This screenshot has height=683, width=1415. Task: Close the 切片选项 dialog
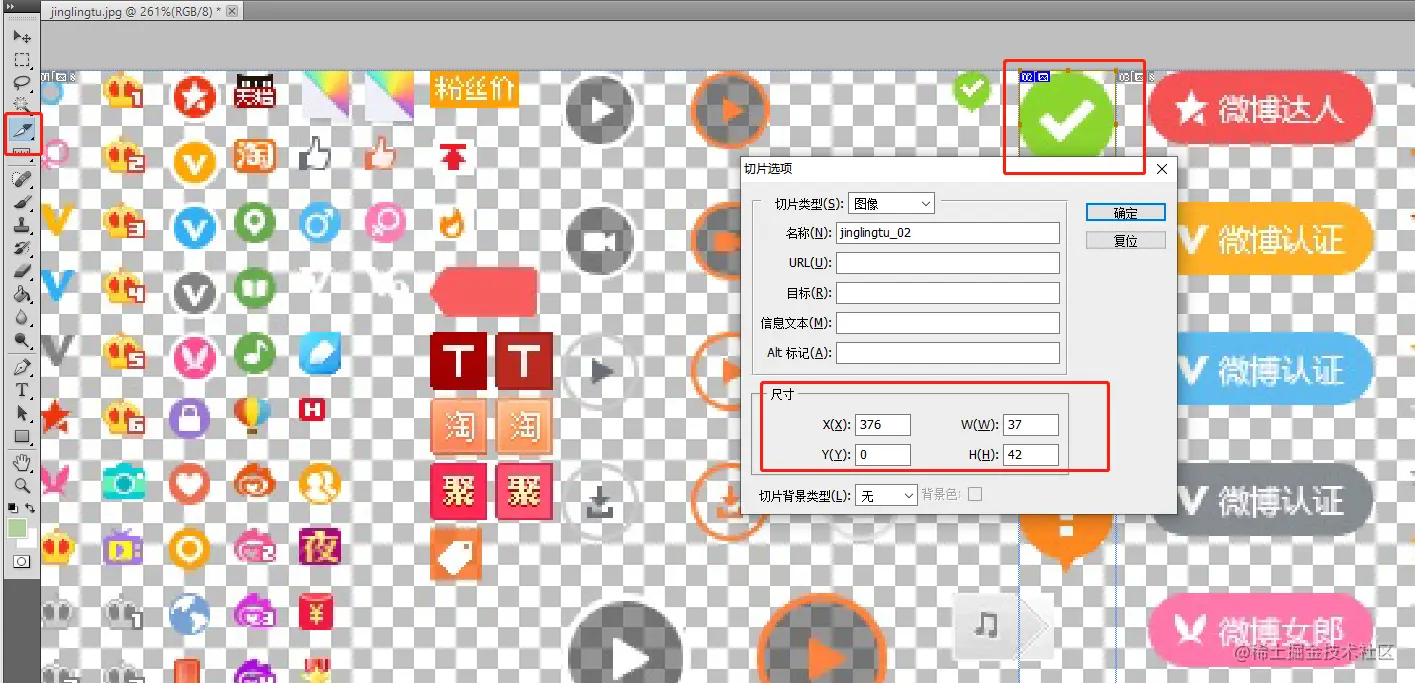[1161, 170]
